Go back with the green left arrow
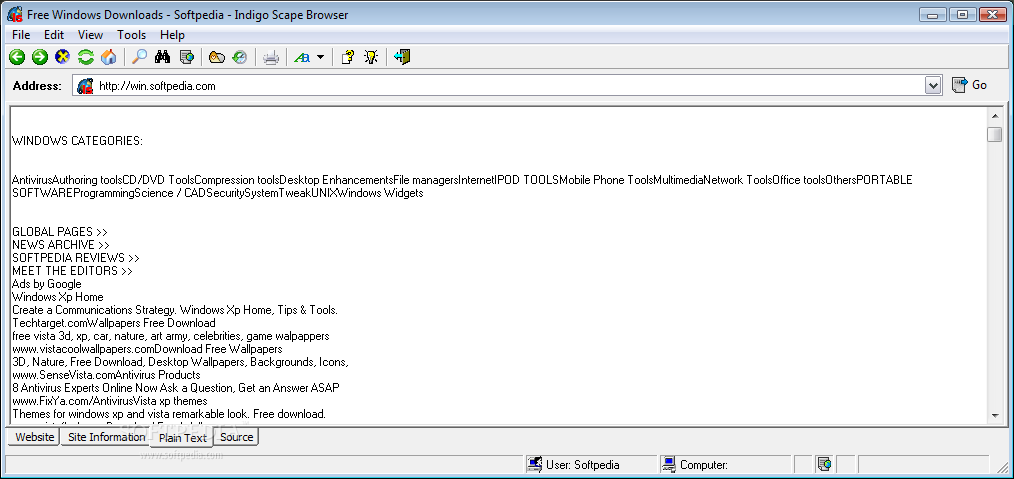This screenshot has height=479, width=1014. coord(17,58)
